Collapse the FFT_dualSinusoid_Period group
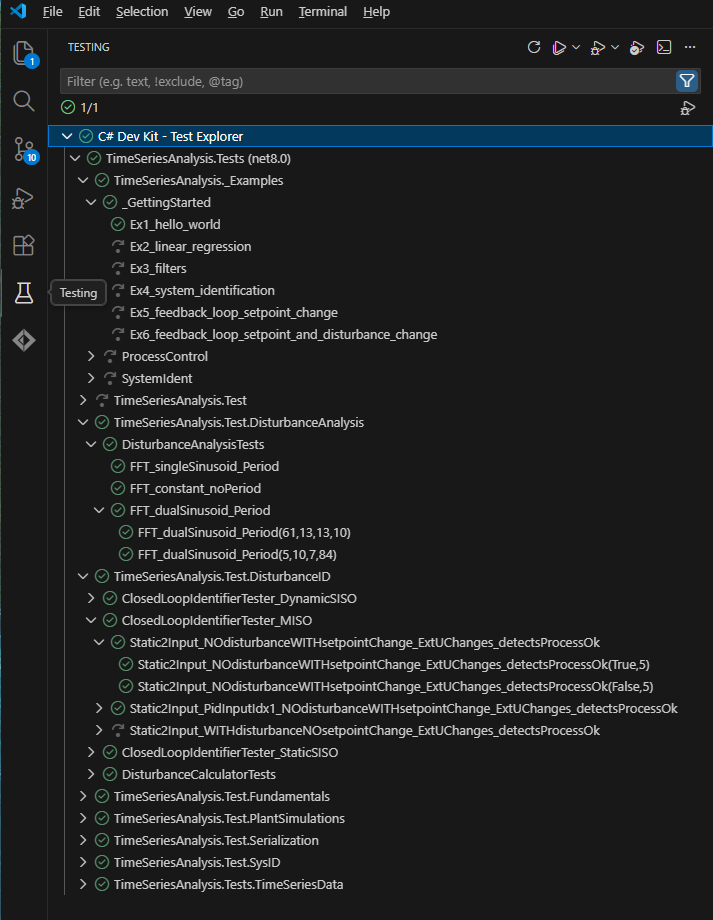713x920 pixels. tap(99, 510)
